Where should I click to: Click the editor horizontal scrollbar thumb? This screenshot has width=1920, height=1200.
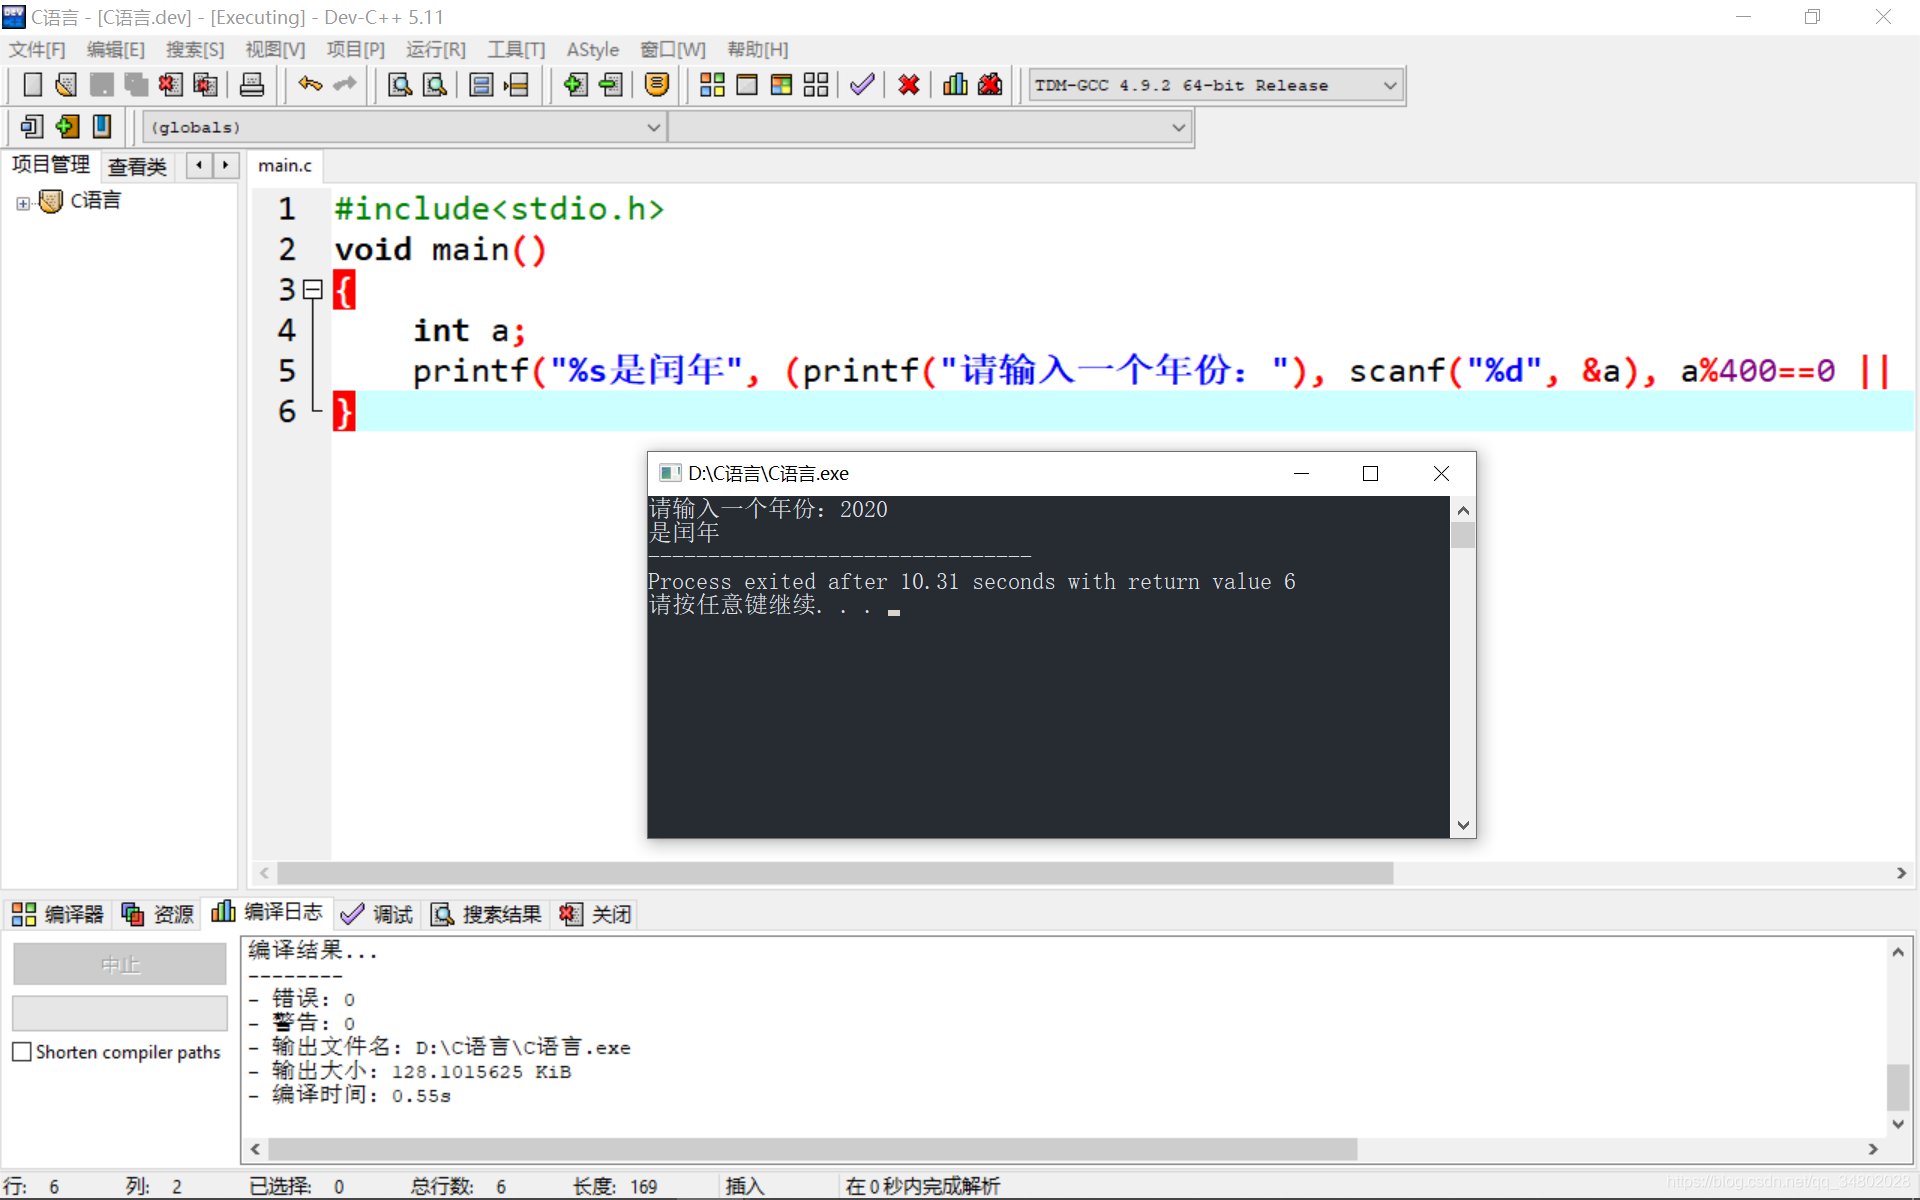click(834, 873)
